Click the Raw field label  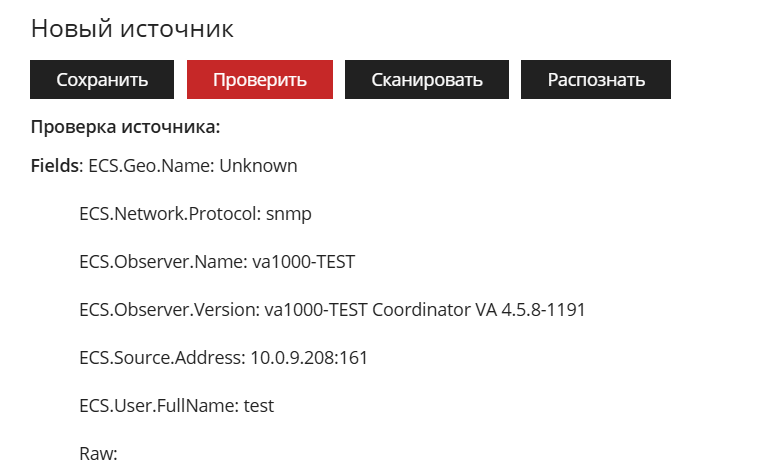click(98, 454)
